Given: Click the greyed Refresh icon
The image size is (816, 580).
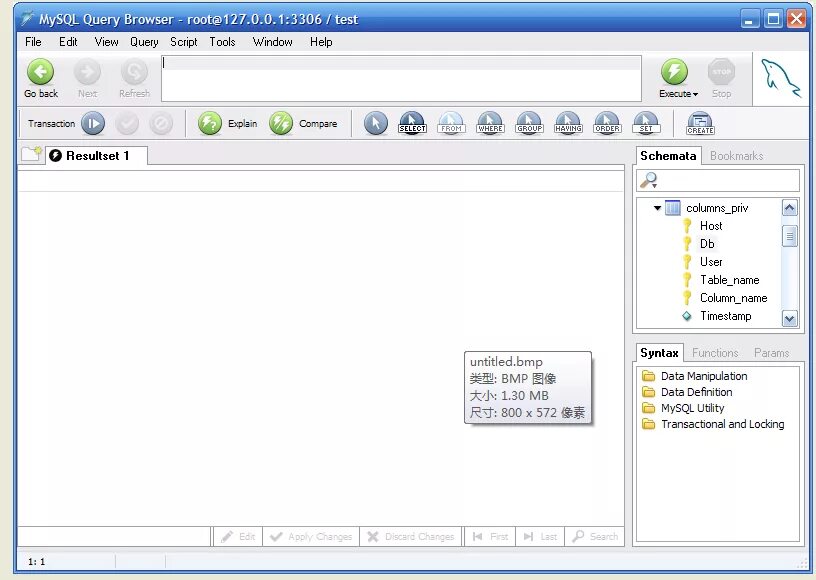Looking at the screenshot, I should click(x=134, y=72).
